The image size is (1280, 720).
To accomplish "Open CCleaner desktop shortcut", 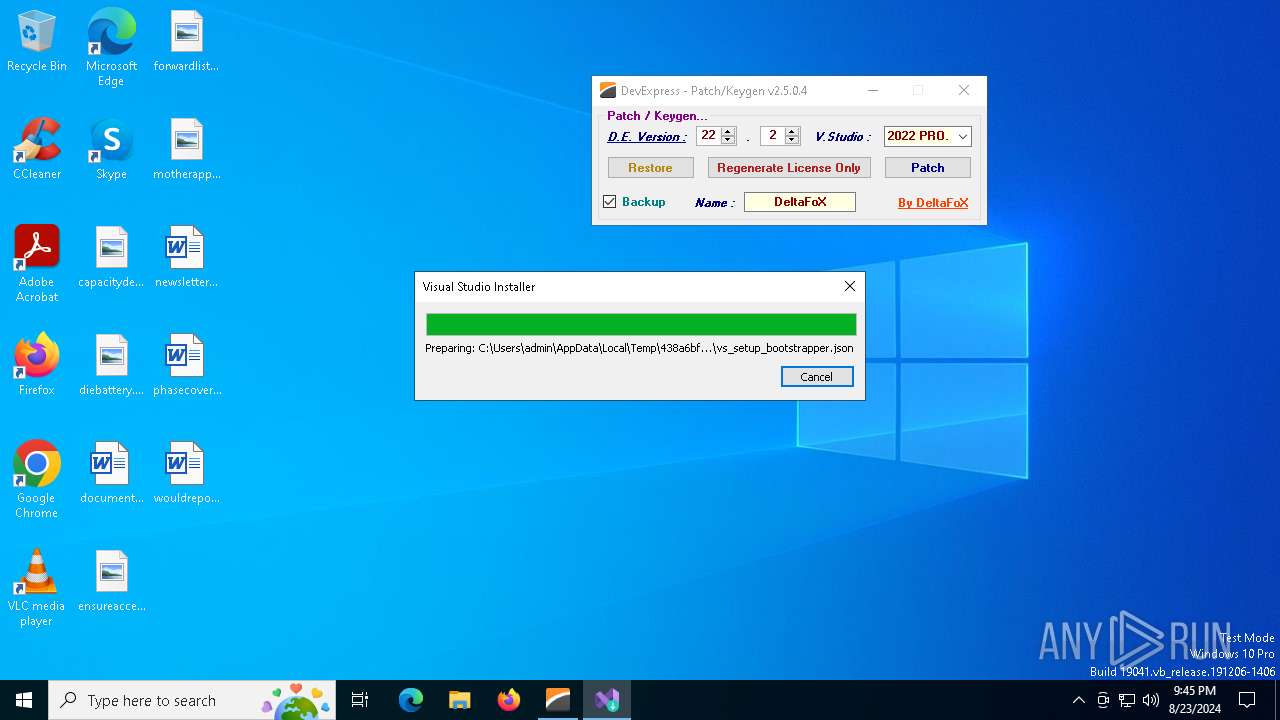I will pos(37,150).
